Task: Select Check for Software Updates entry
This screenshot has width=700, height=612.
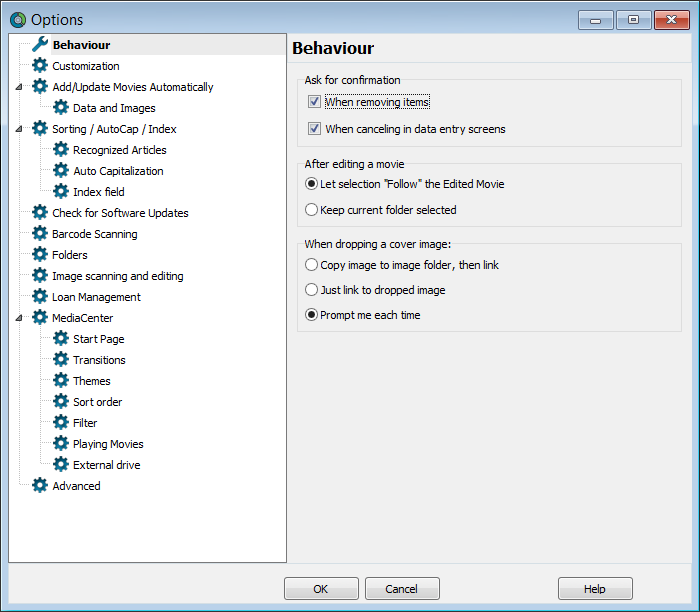Action: coord(120,213)
